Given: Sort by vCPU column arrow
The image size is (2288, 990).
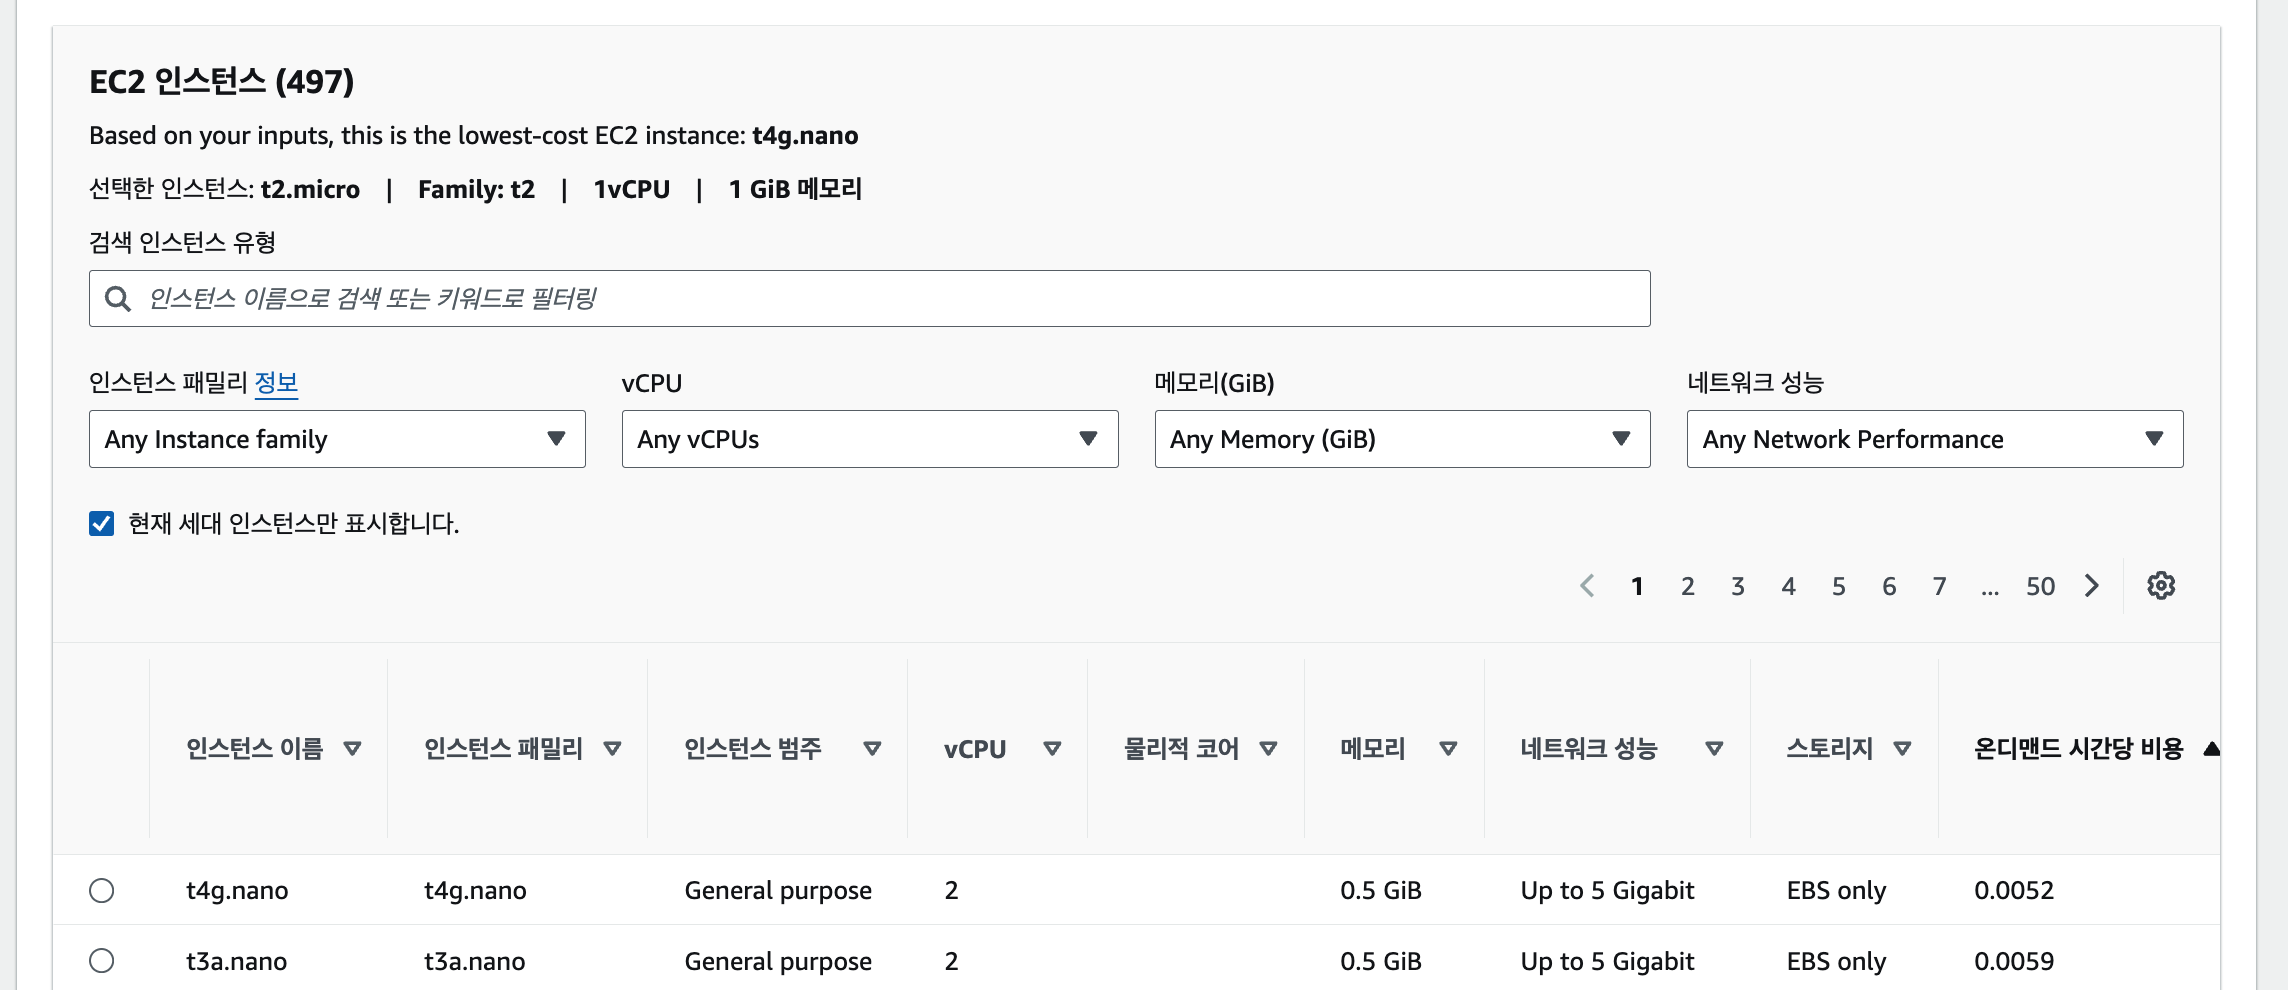Looking at the screenshot, I should pyautogui.click(x=1052, y=748).
